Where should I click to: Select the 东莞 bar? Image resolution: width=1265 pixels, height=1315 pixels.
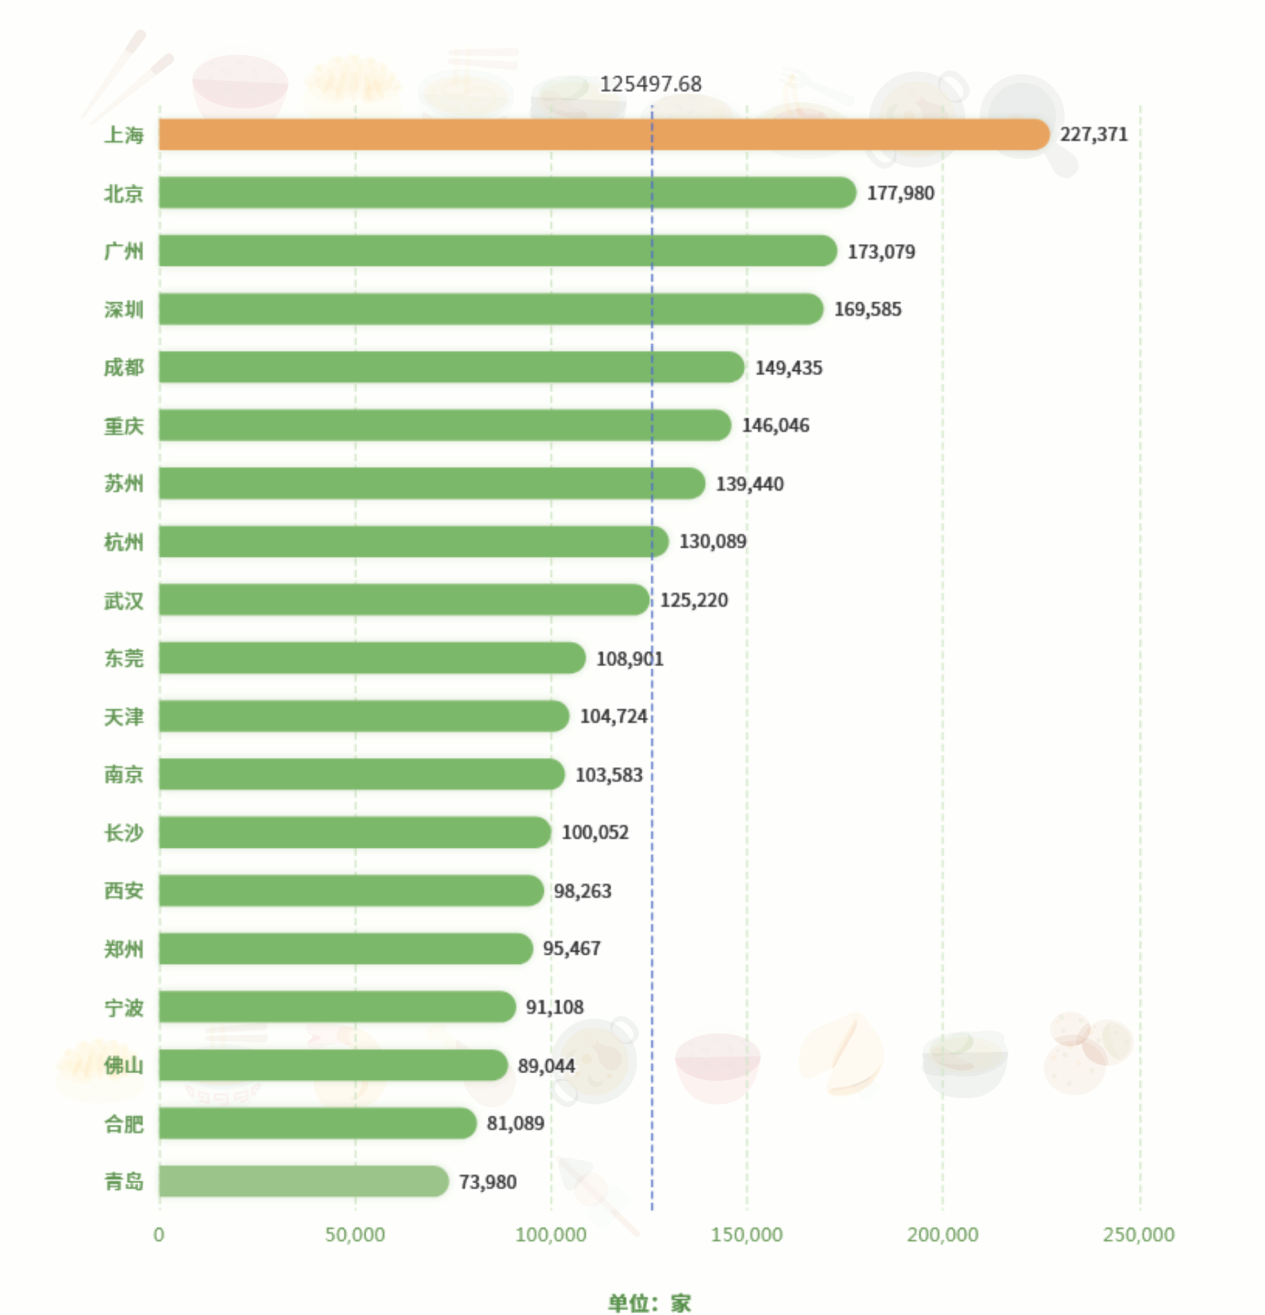[x=372, y=658]
